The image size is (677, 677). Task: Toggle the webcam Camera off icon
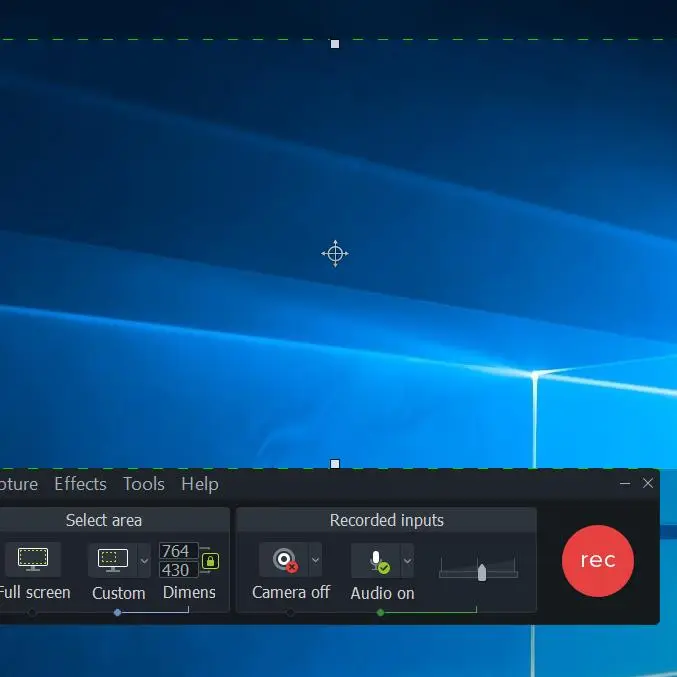(284, 560)
